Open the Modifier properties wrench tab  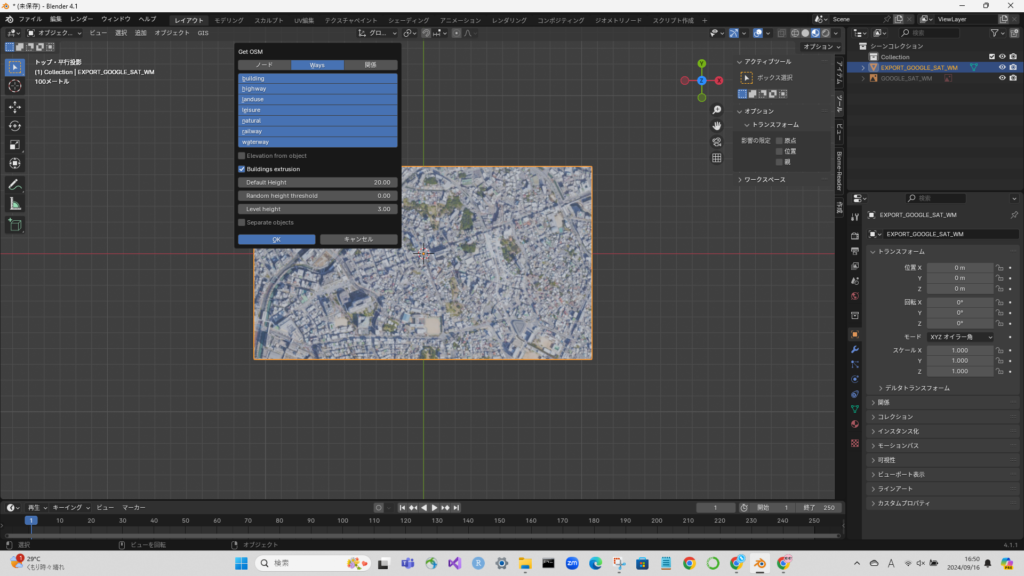[854, 349]
